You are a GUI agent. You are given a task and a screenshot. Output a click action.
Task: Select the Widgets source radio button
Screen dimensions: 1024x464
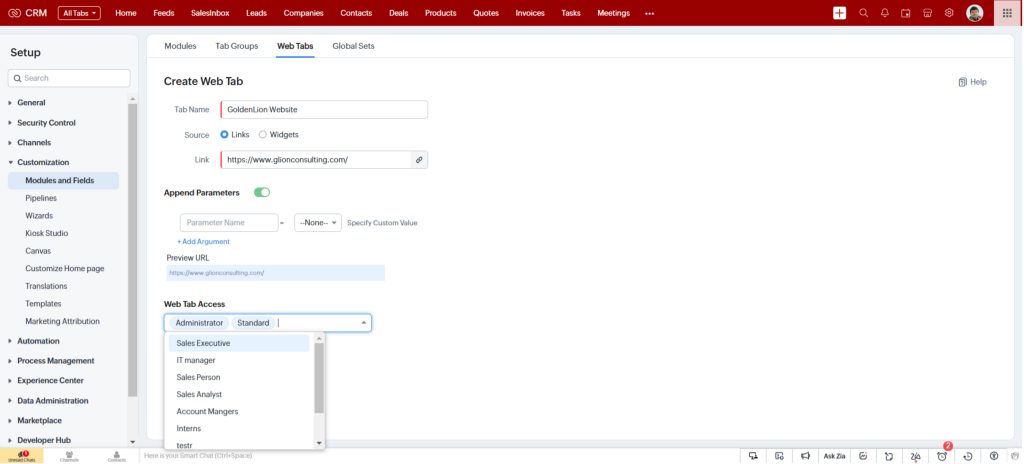click(x=263, y=134)
